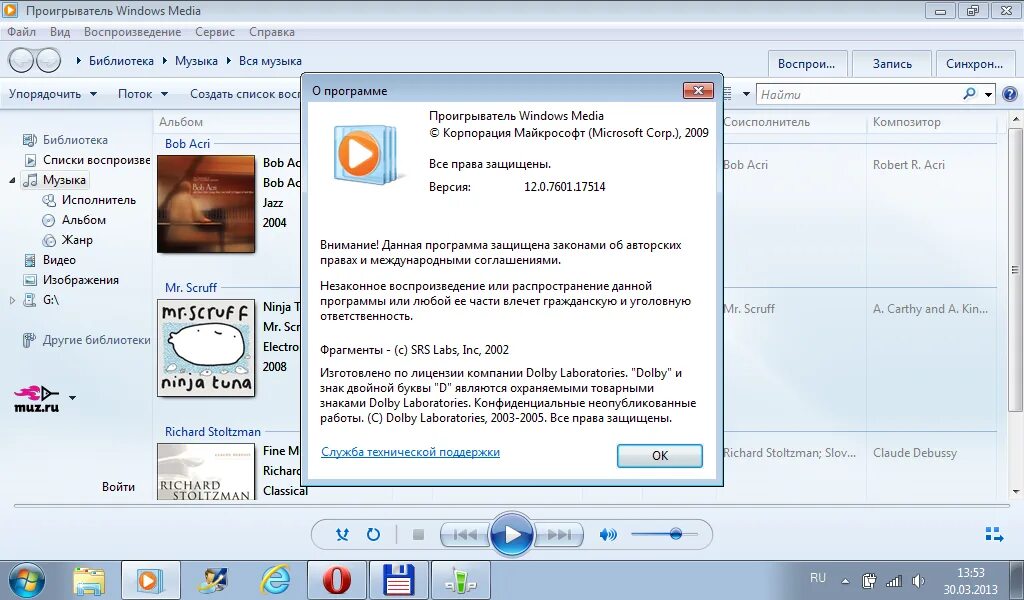Click Музыка in the breadcrumb
The width and height of the screenshot is (1024, 600).
click(196, 61)
